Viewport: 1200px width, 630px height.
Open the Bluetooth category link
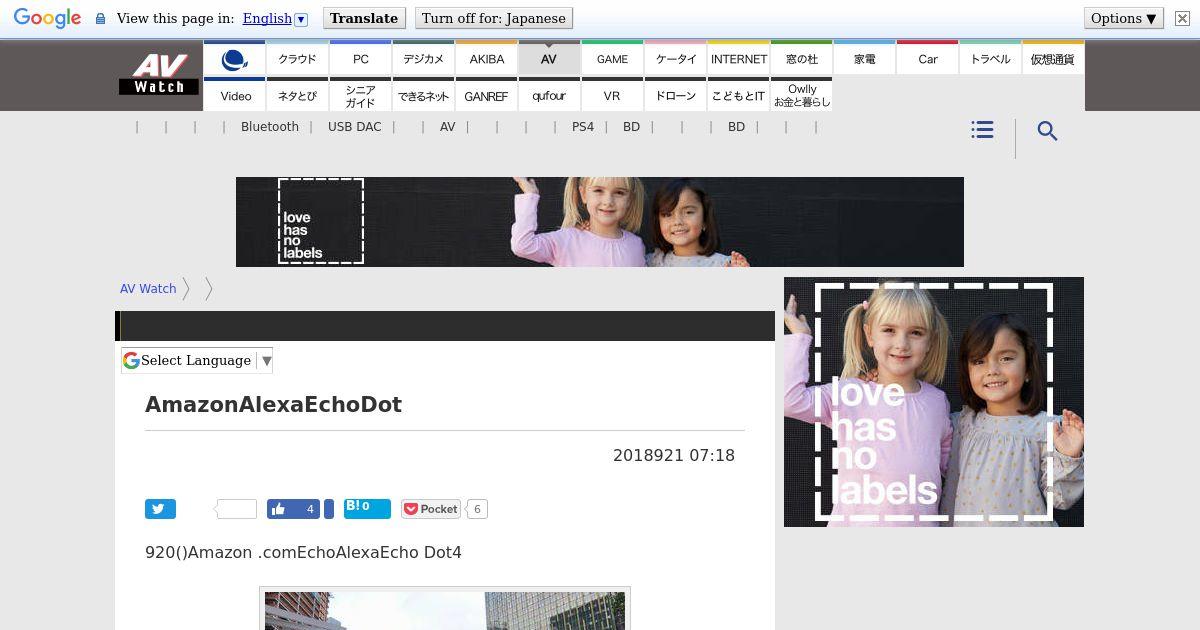point(270,127)
